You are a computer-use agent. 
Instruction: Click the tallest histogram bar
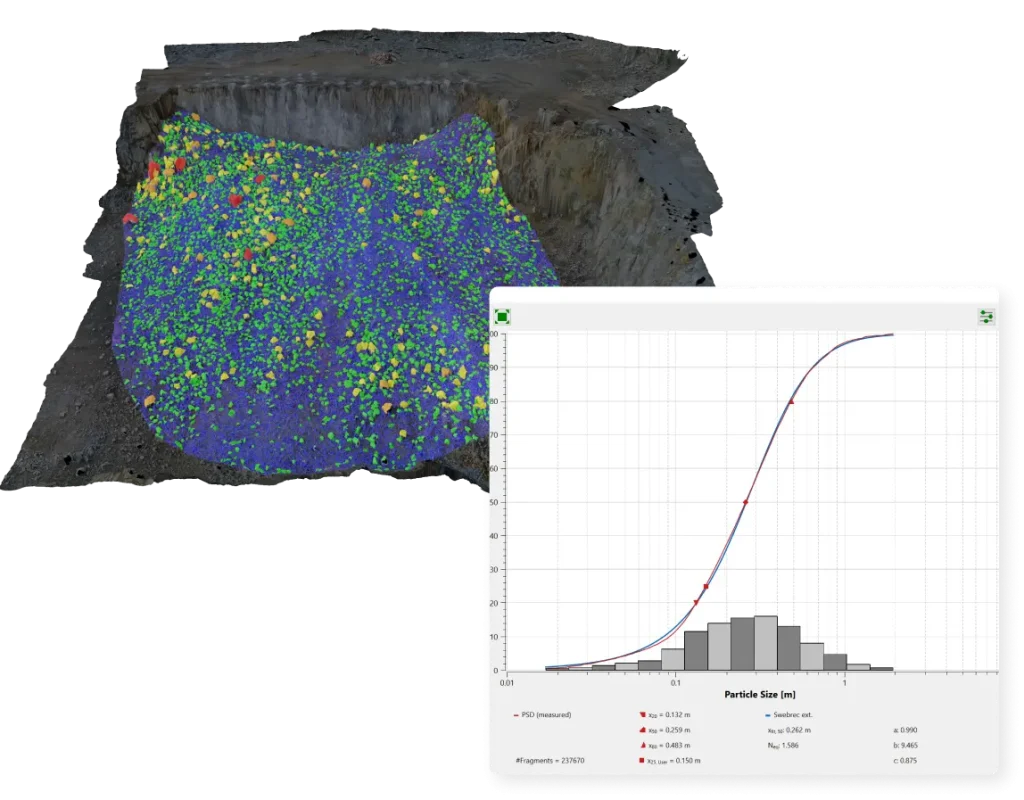766,643
